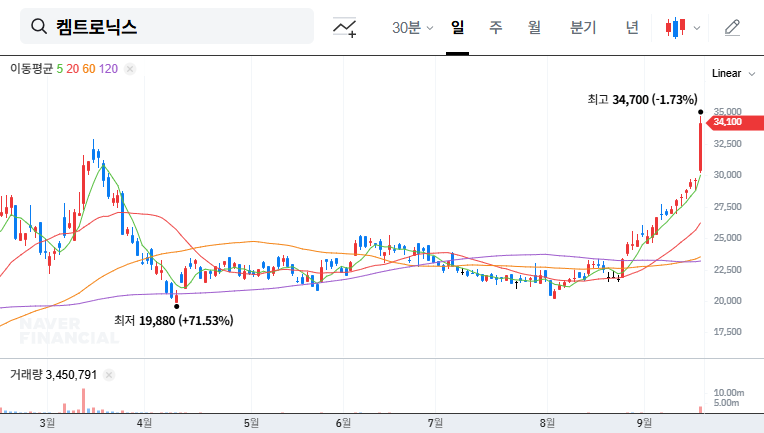This screenshot has height=433, width=764.
Task: Select the 120-day moving average value
Action: coord(109,69)
